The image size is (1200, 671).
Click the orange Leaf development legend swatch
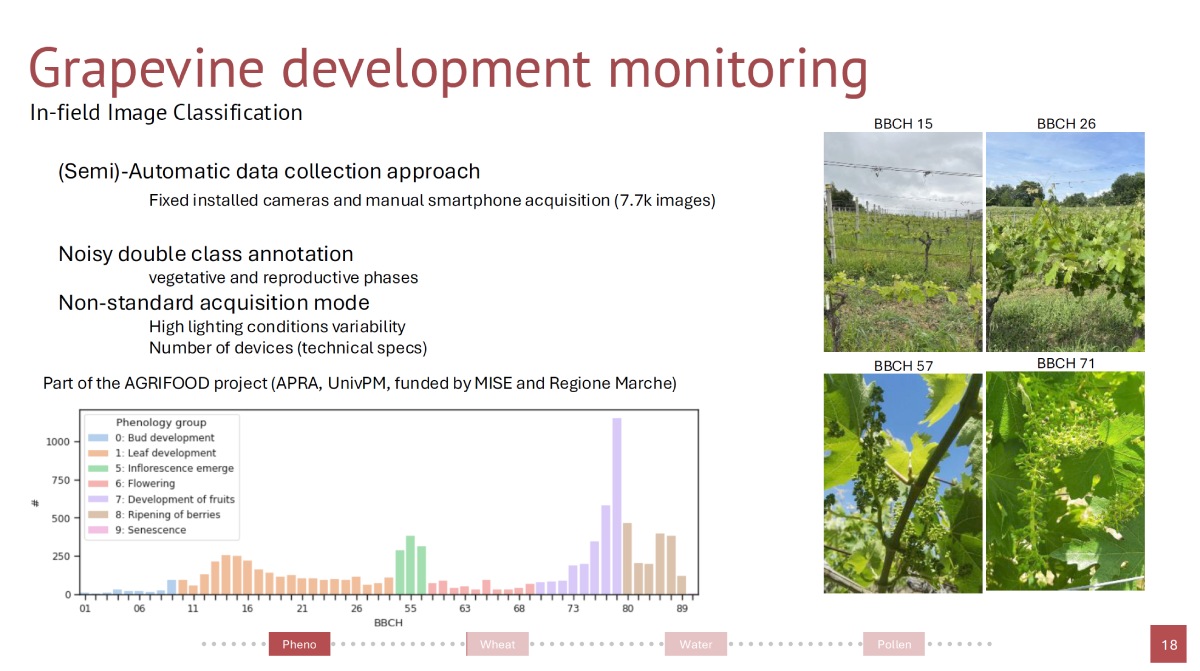click(x=99, y=453)
